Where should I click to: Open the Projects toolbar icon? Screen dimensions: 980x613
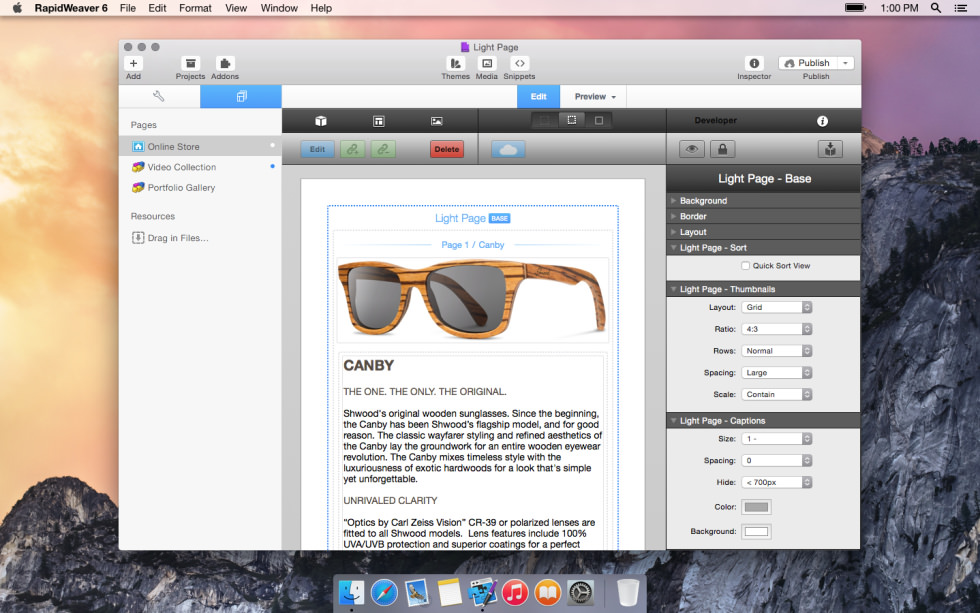(191, 63)
